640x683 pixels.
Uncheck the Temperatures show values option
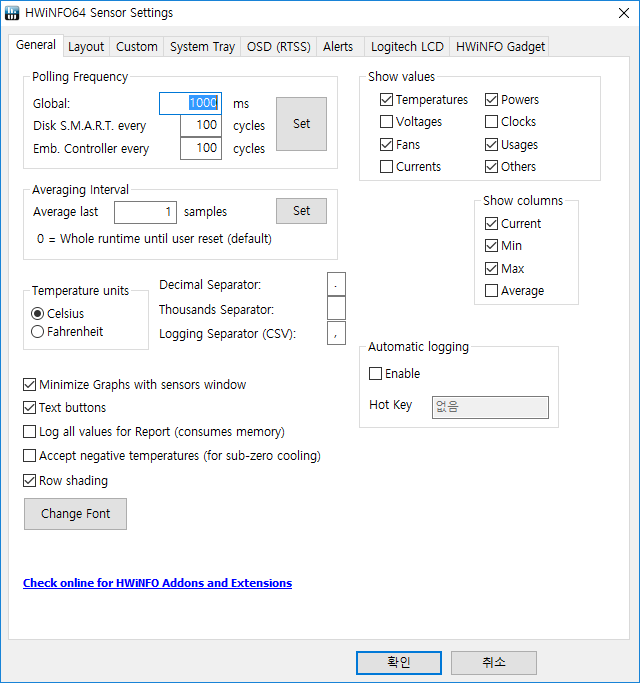coord(387,100)
